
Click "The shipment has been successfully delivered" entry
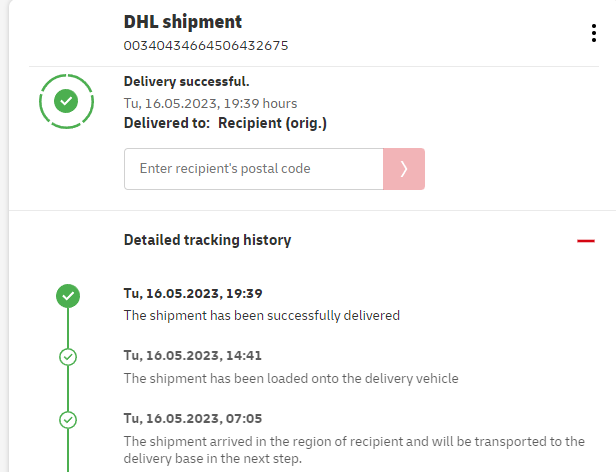click(261, 315)
